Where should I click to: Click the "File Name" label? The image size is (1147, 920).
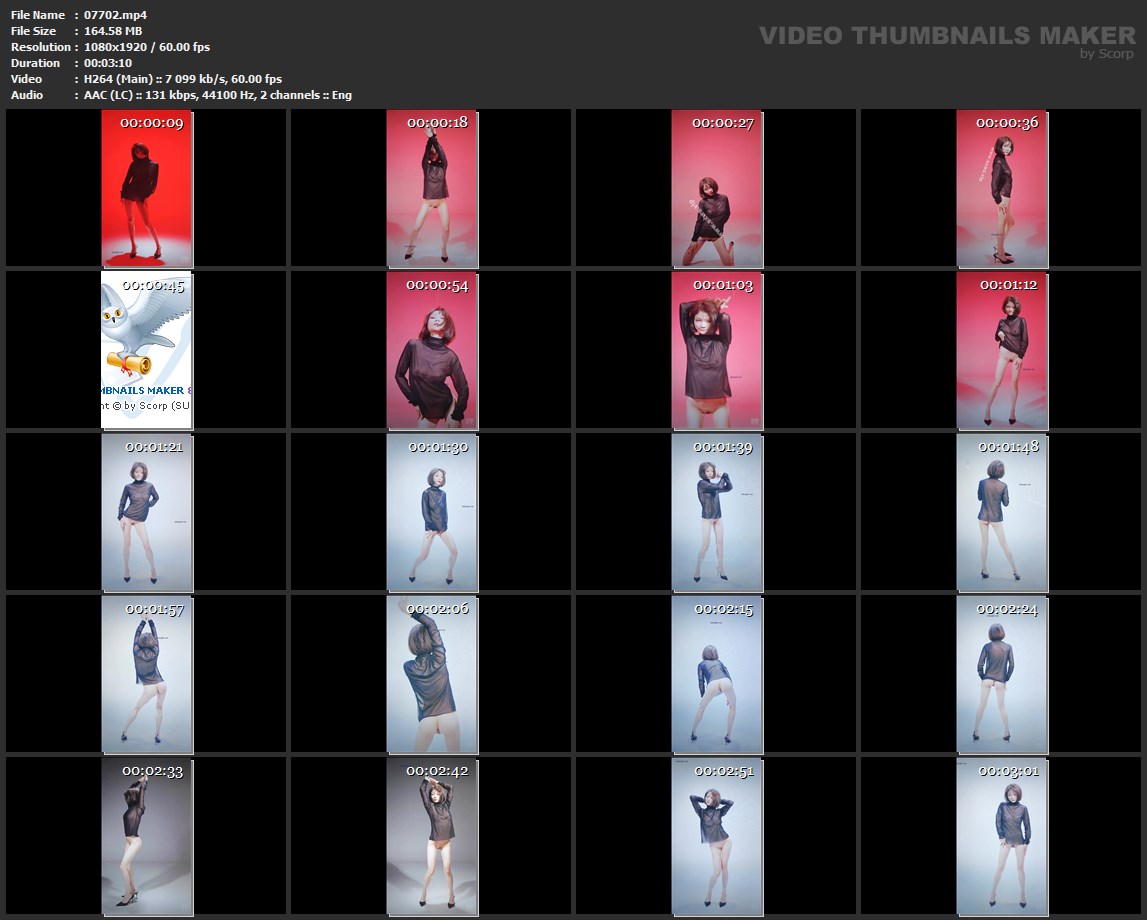(38, 15)
